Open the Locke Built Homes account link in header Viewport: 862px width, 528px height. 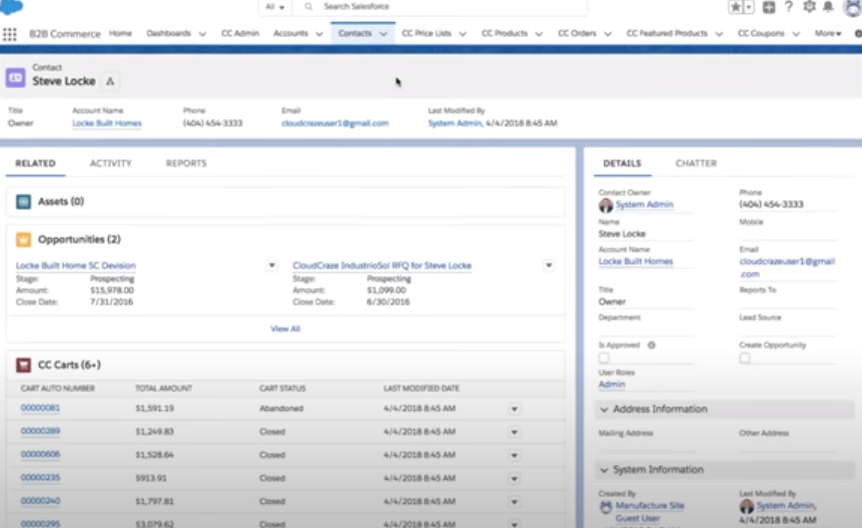[107, 123]
